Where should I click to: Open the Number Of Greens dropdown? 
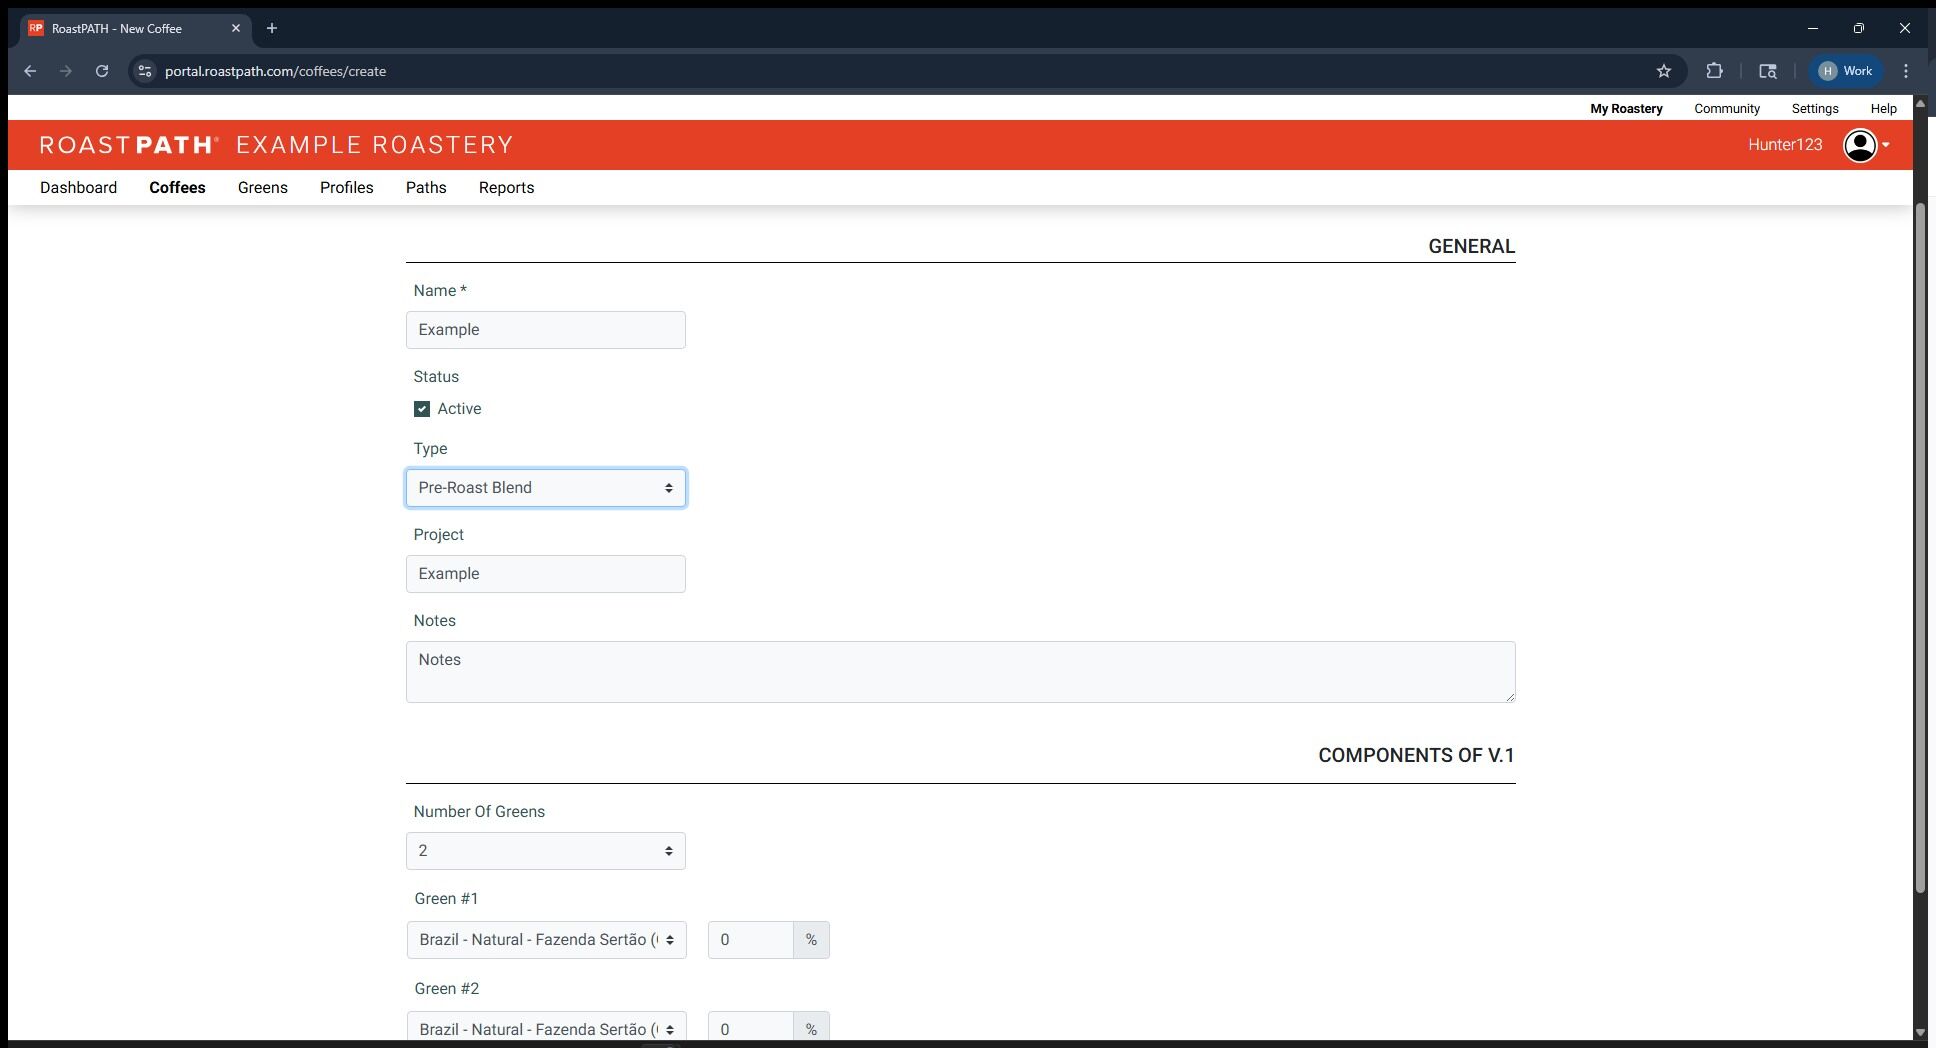click(x=546, y=851)
